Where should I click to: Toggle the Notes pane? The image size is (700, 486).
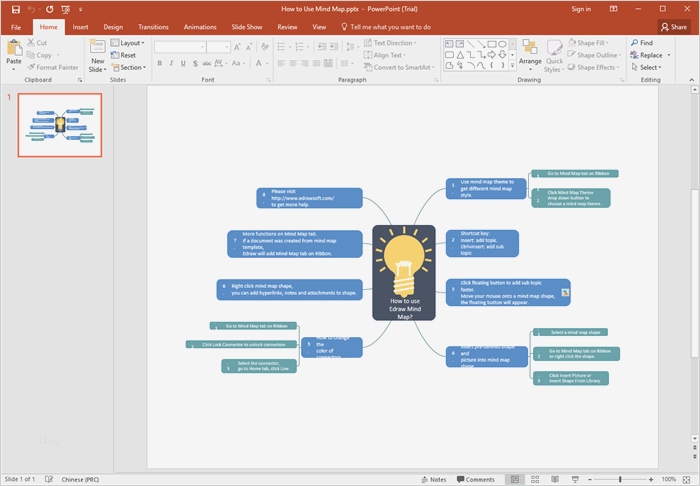click(x=433, y=479)
